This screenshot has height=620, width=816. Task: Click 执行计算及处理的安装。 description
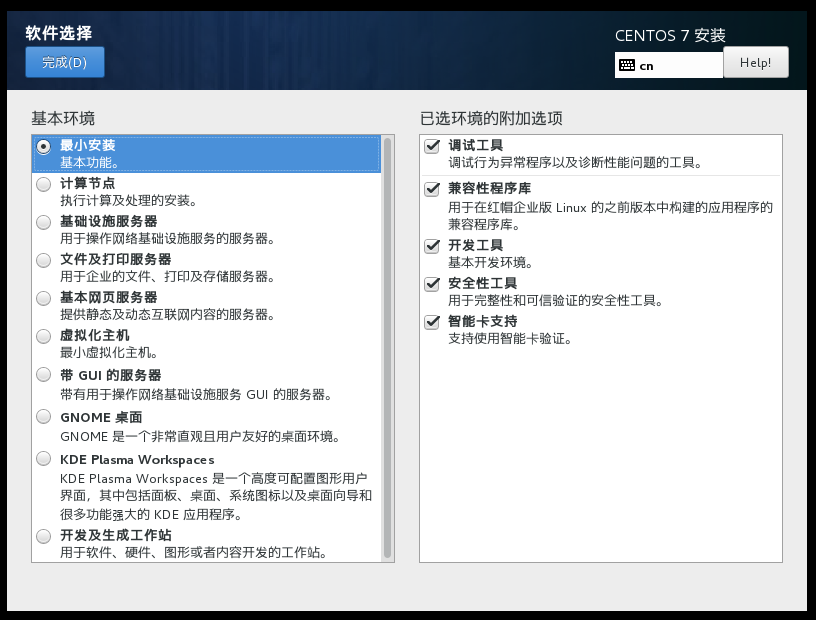tap(129, 200)
